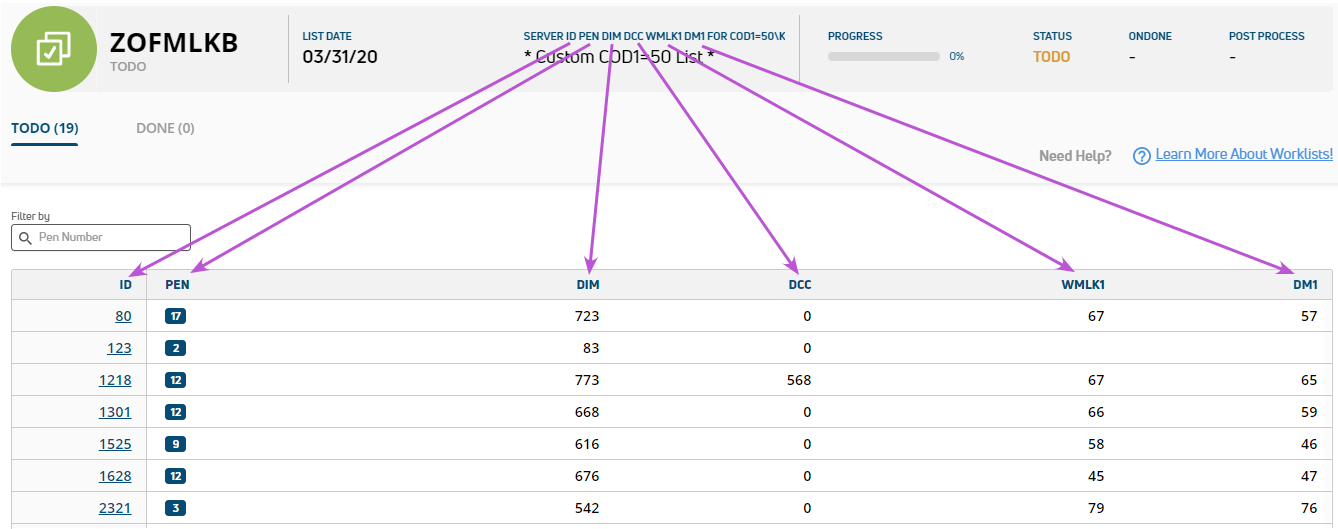
Task: Click the progress bar showing 0%
Action: click(x=884, y=56)
